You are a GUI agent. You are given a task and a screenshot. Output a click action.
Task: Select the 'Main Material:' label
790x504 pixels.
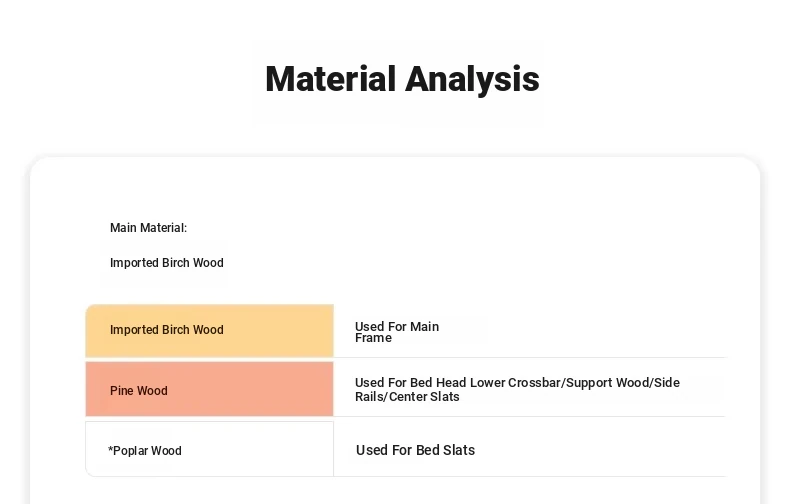coord(148,228)
